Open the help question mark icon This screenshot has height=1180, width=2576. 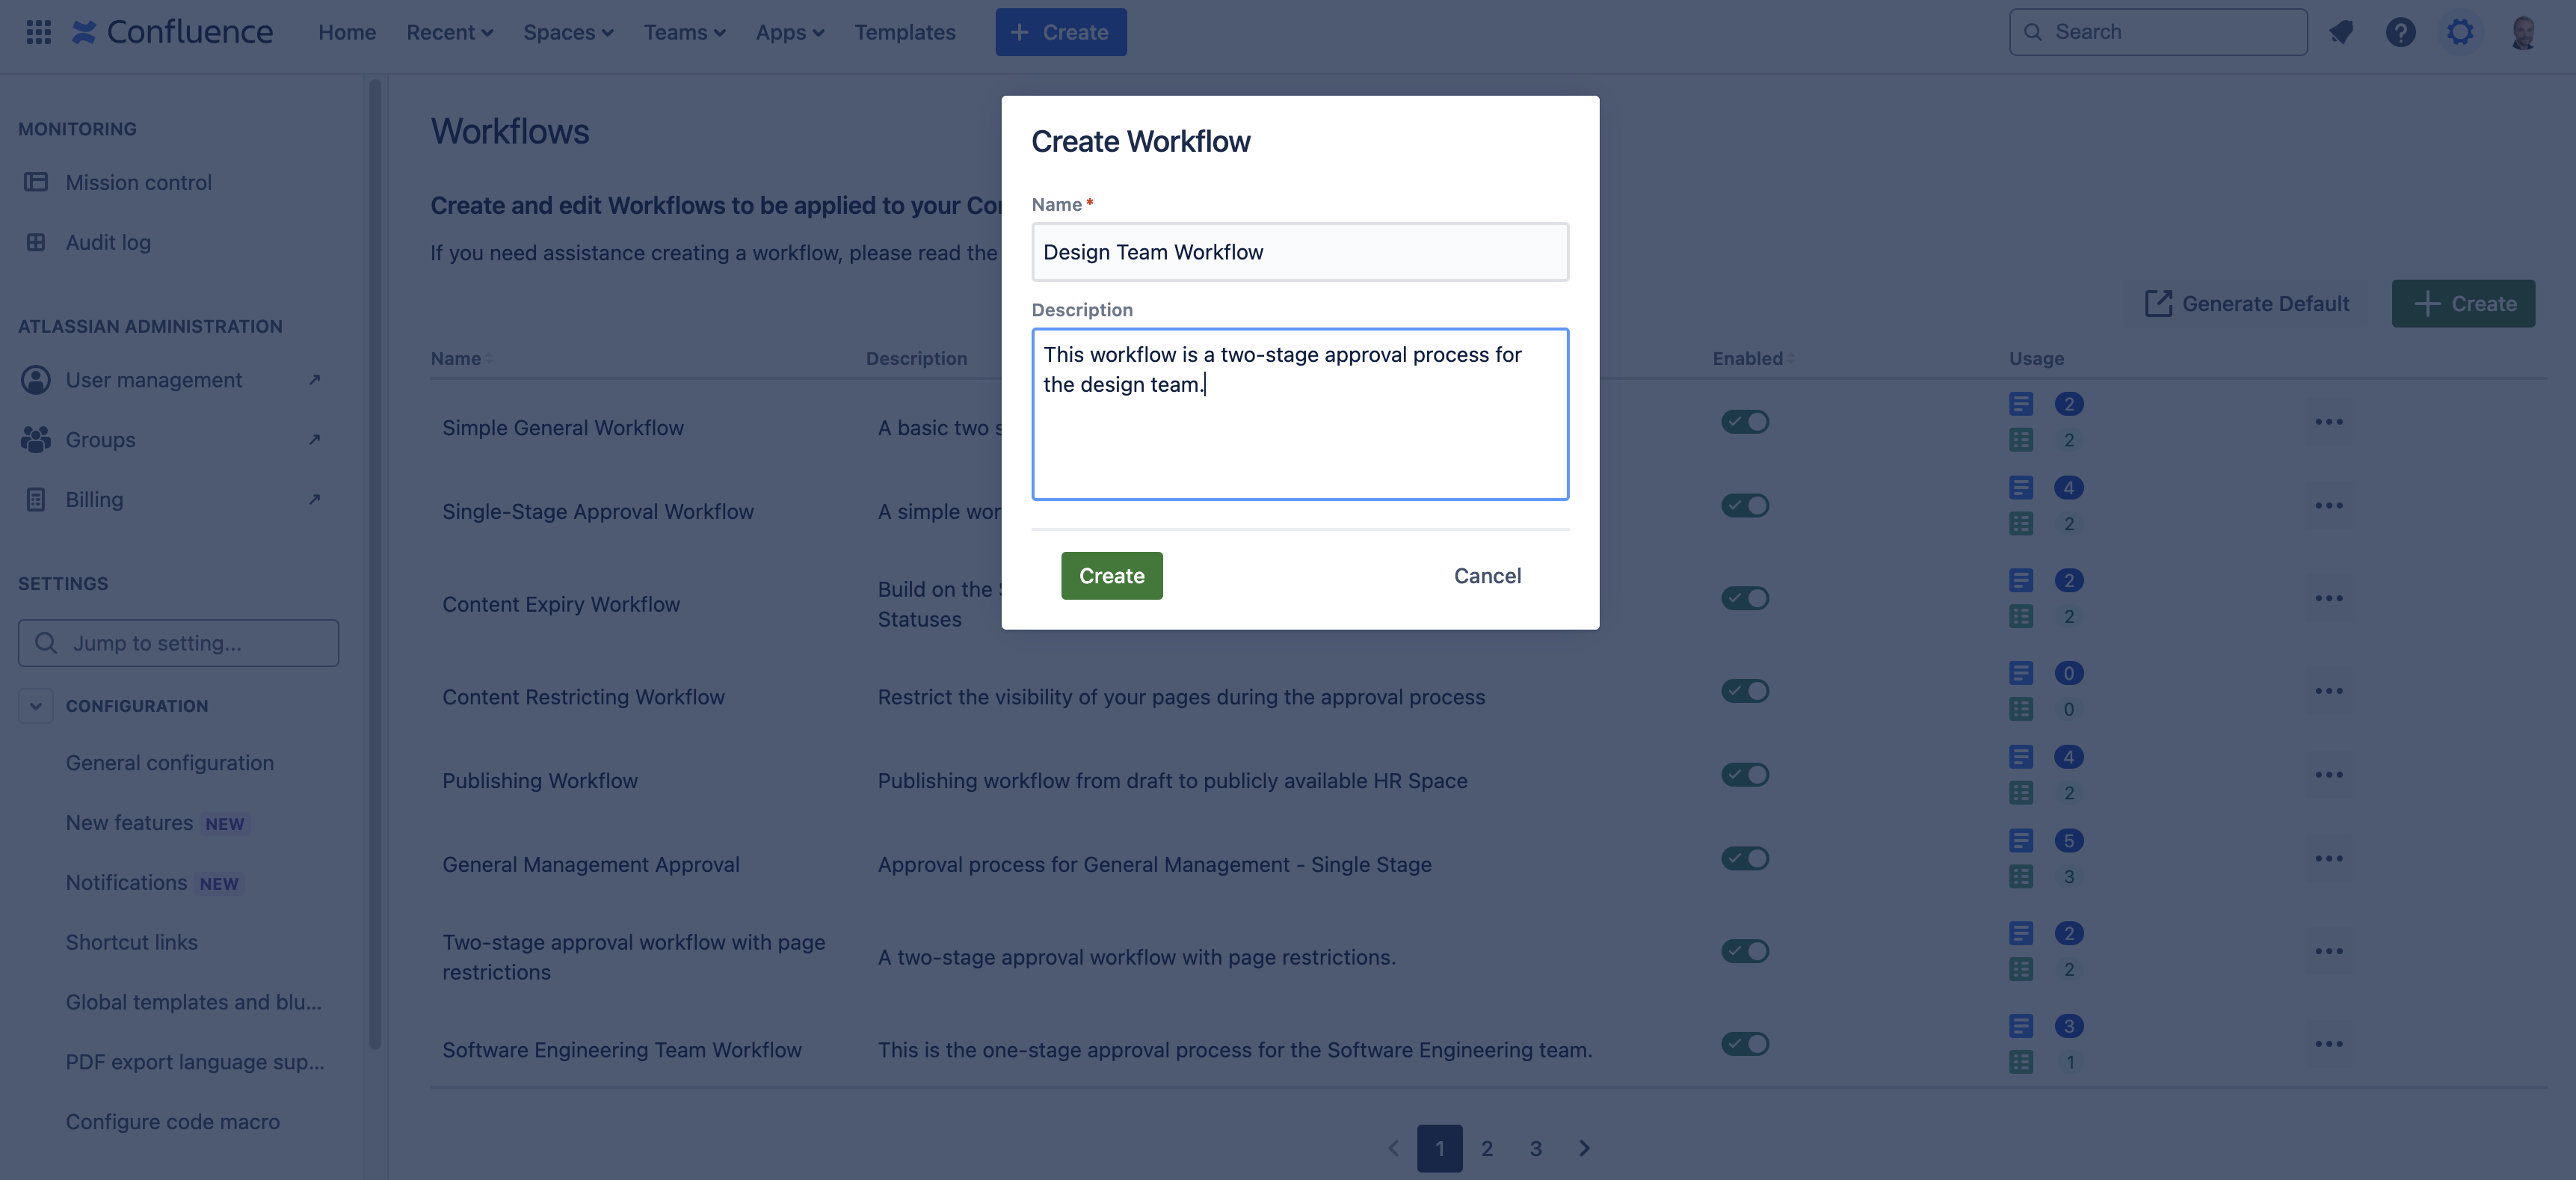tap(2401, 31)
